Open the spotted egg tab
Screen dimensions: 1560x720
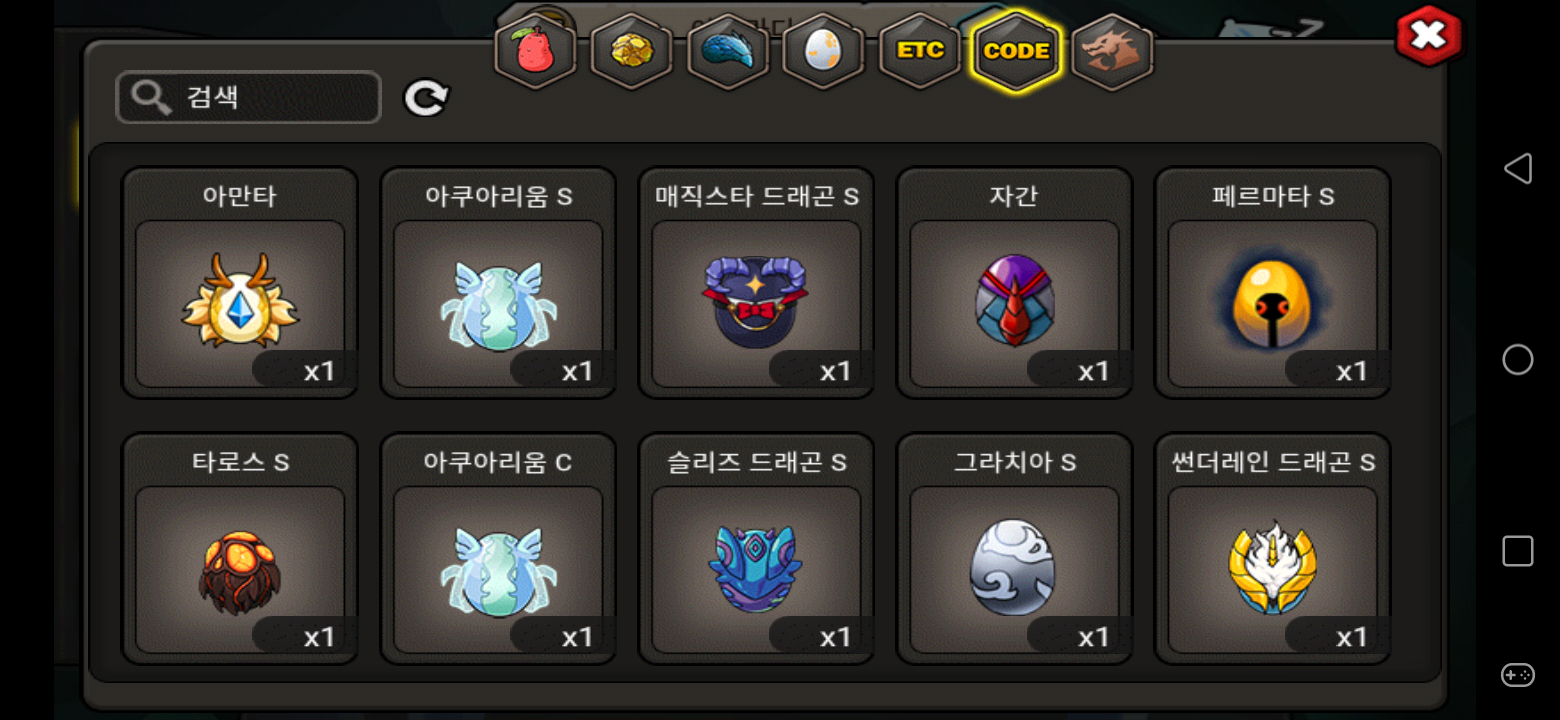tap(824, 52)
